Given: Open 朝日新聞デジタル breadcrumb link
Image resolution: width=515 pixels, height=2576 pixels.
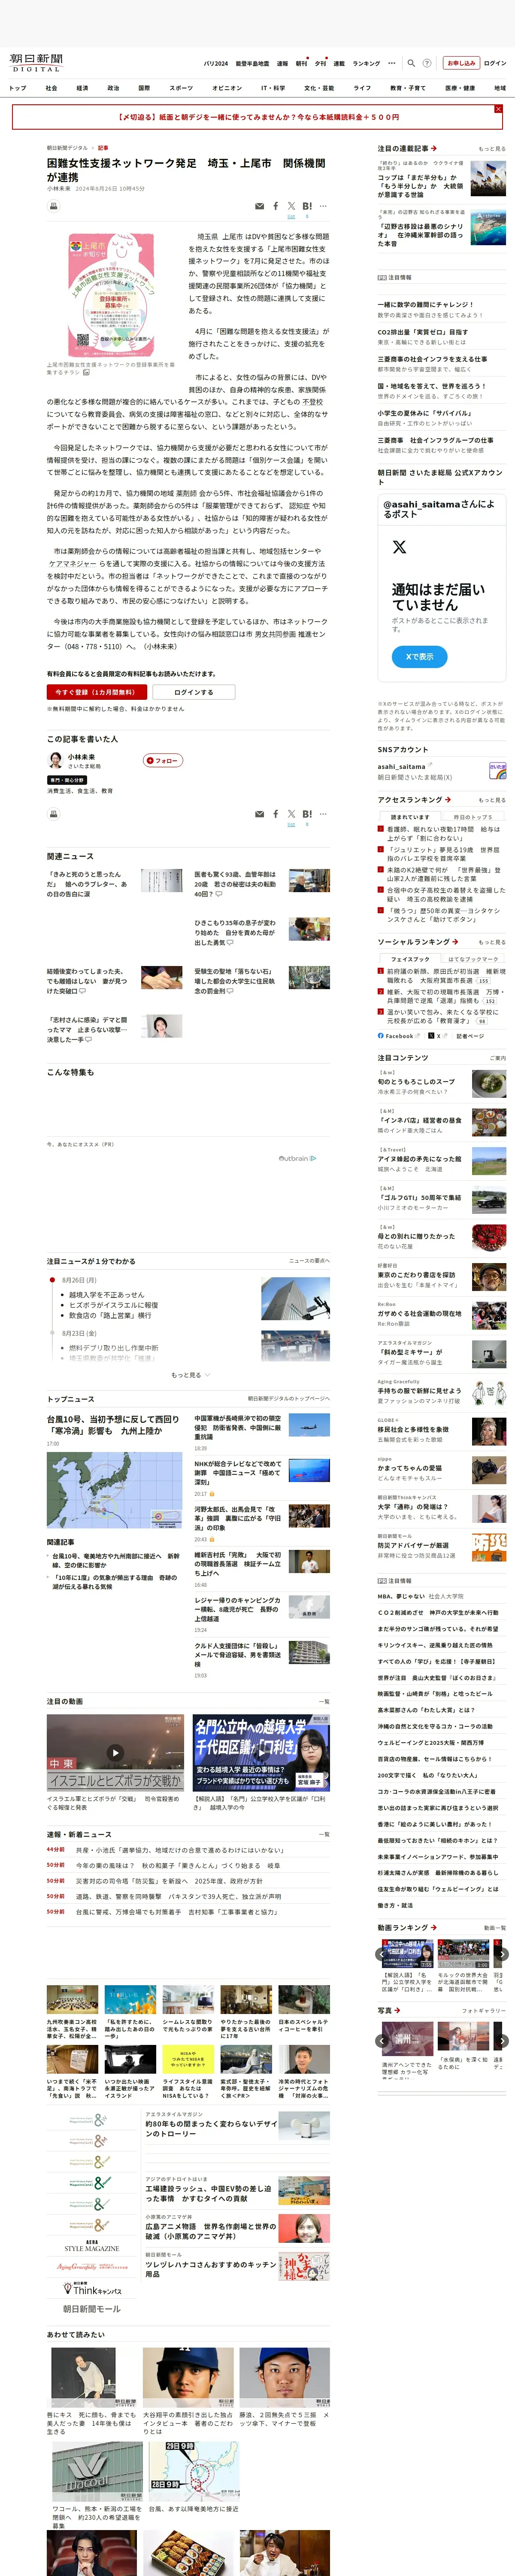Looking at the screenshot, I should point(67,148).
